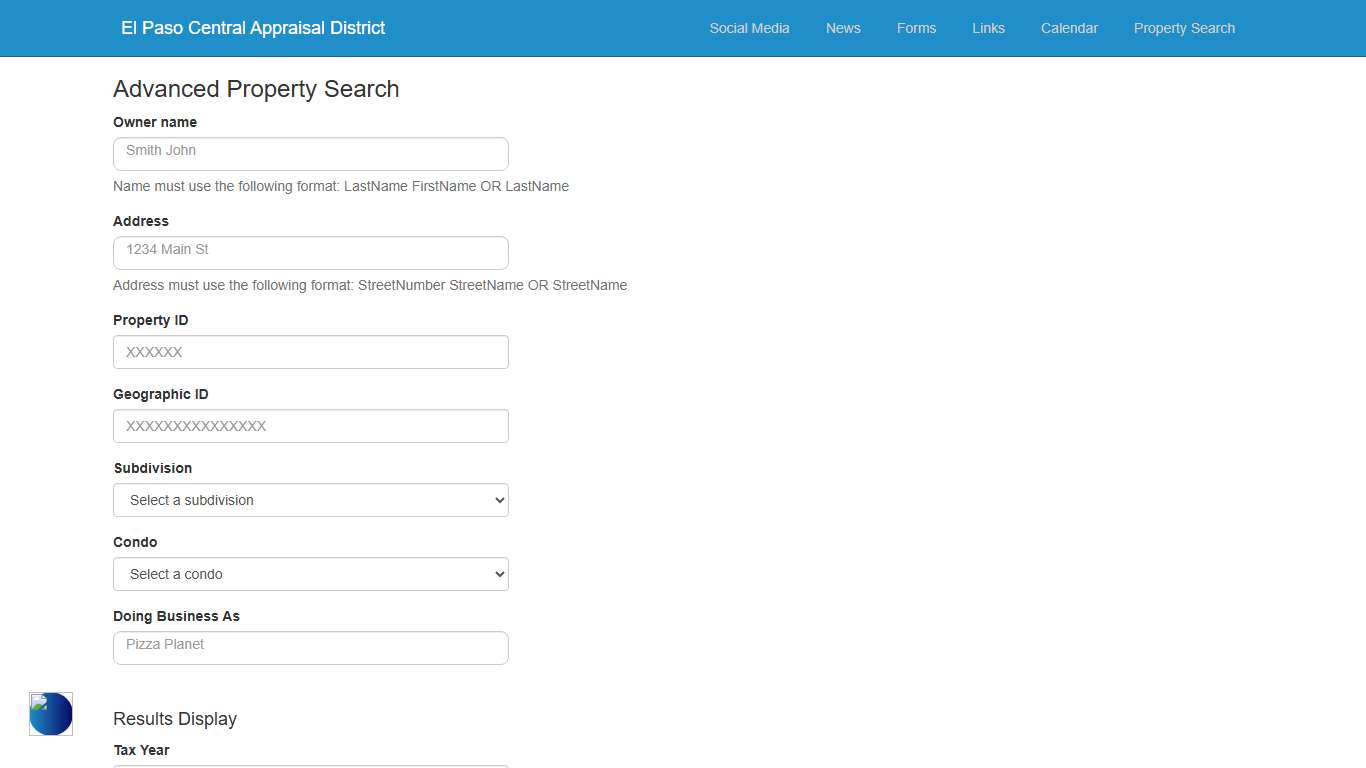Focus the Owner name text field
The width and height of the screenshot is (1366, 768).
point(310,154)
